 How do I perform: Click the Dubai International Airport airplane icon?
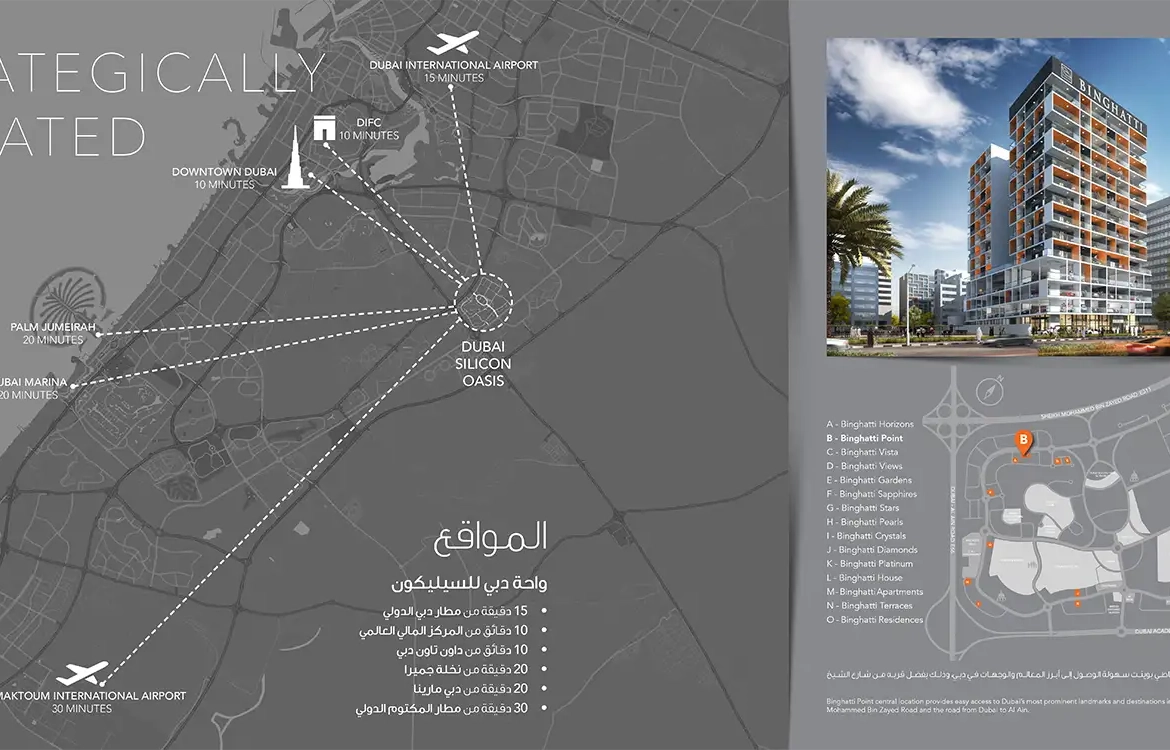point(452,44)
